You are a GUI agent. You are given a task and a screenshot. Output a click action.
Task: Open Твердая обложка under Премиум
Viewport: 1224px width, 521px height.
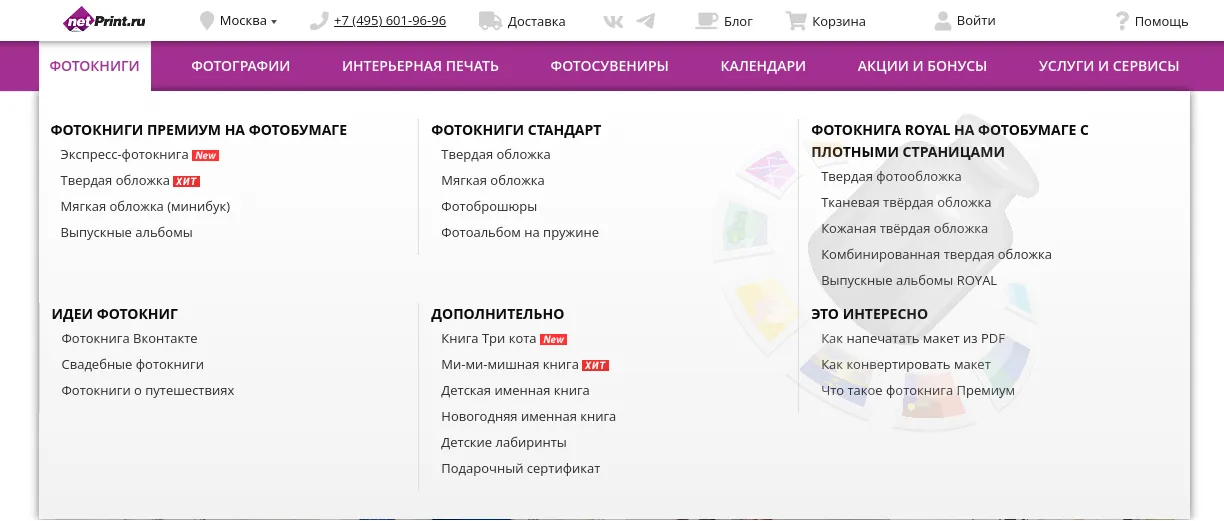point(115,181)
